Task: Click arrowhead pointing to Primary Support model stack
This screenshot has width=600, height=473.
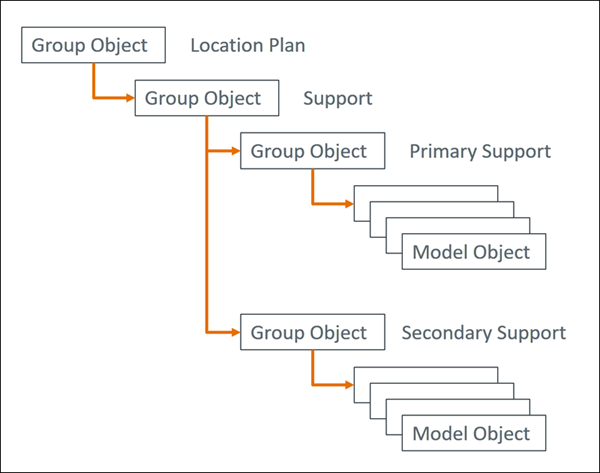Action: point(348,204)
